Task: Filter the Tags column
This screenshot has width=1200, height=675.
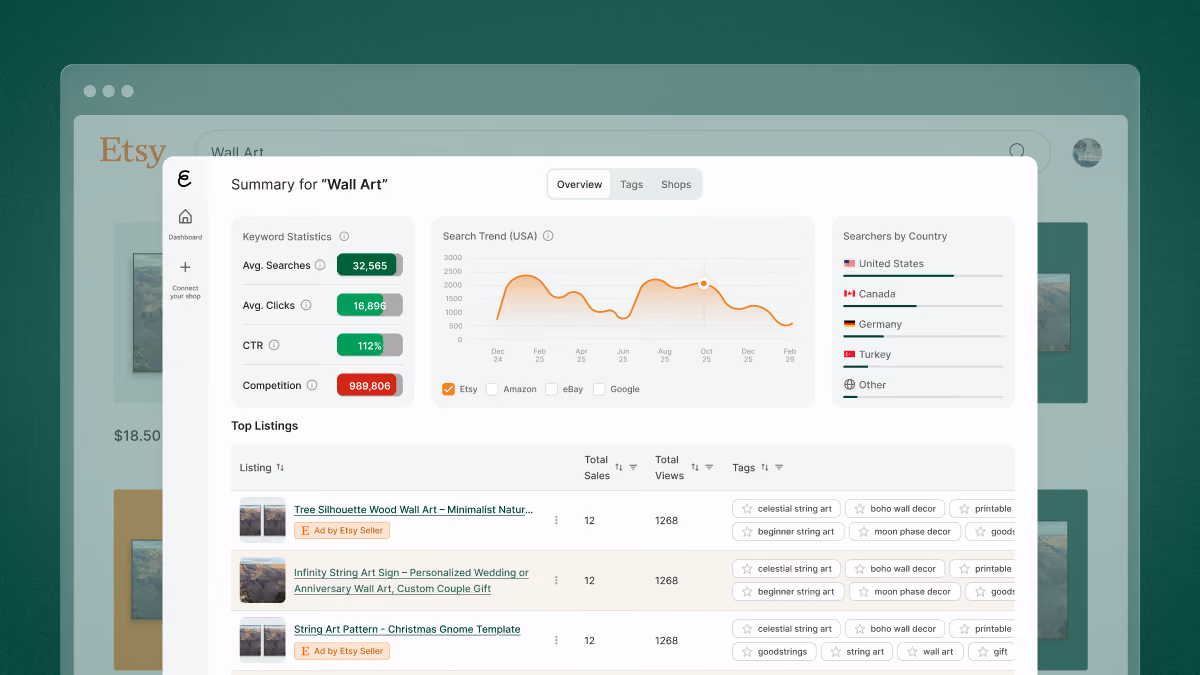Action: point(779,467)
